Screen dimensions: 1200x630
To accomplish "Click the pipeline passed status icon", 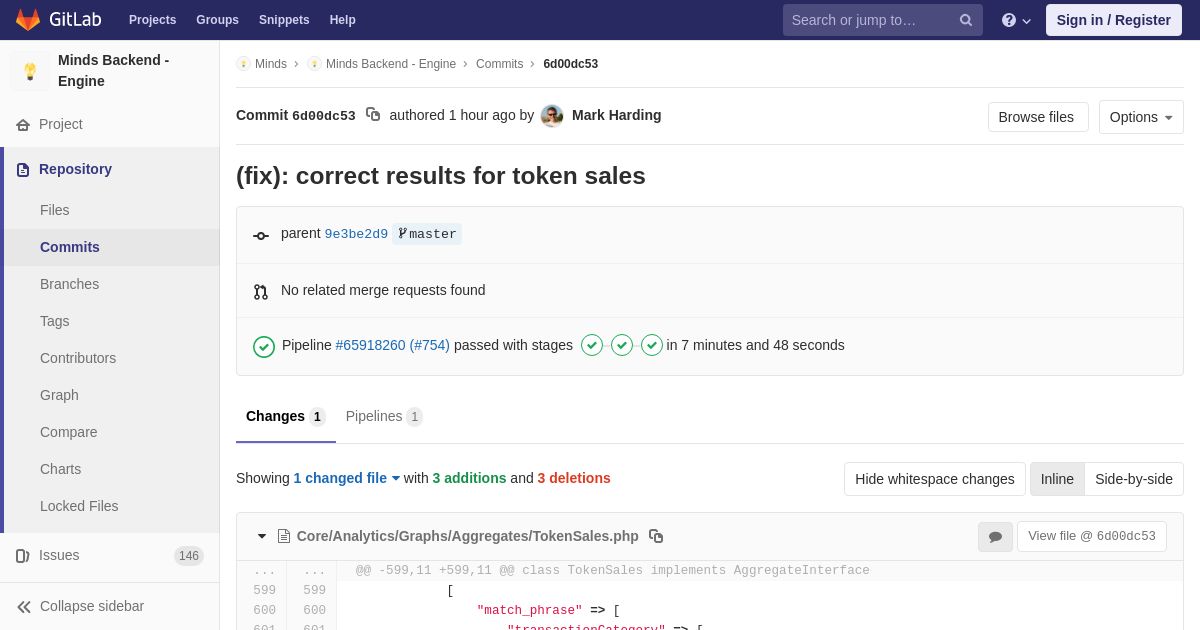I will click(264, 346).
